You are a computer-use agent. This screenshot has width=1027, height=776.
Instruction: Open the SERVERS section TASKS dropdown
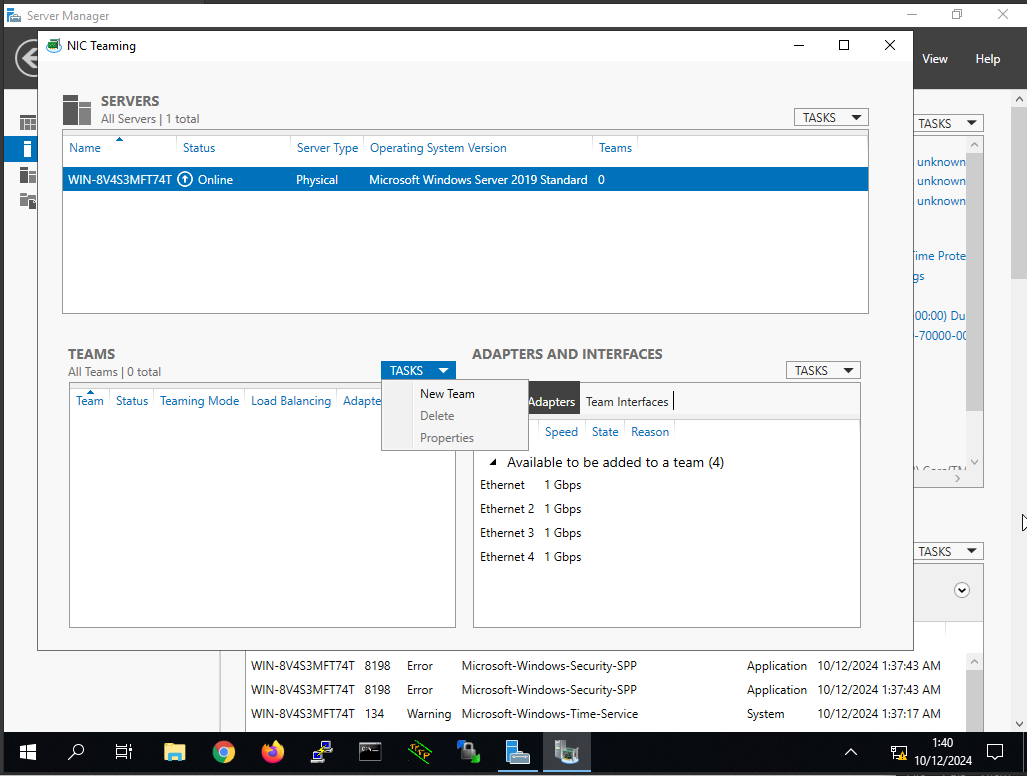[831, 118]
